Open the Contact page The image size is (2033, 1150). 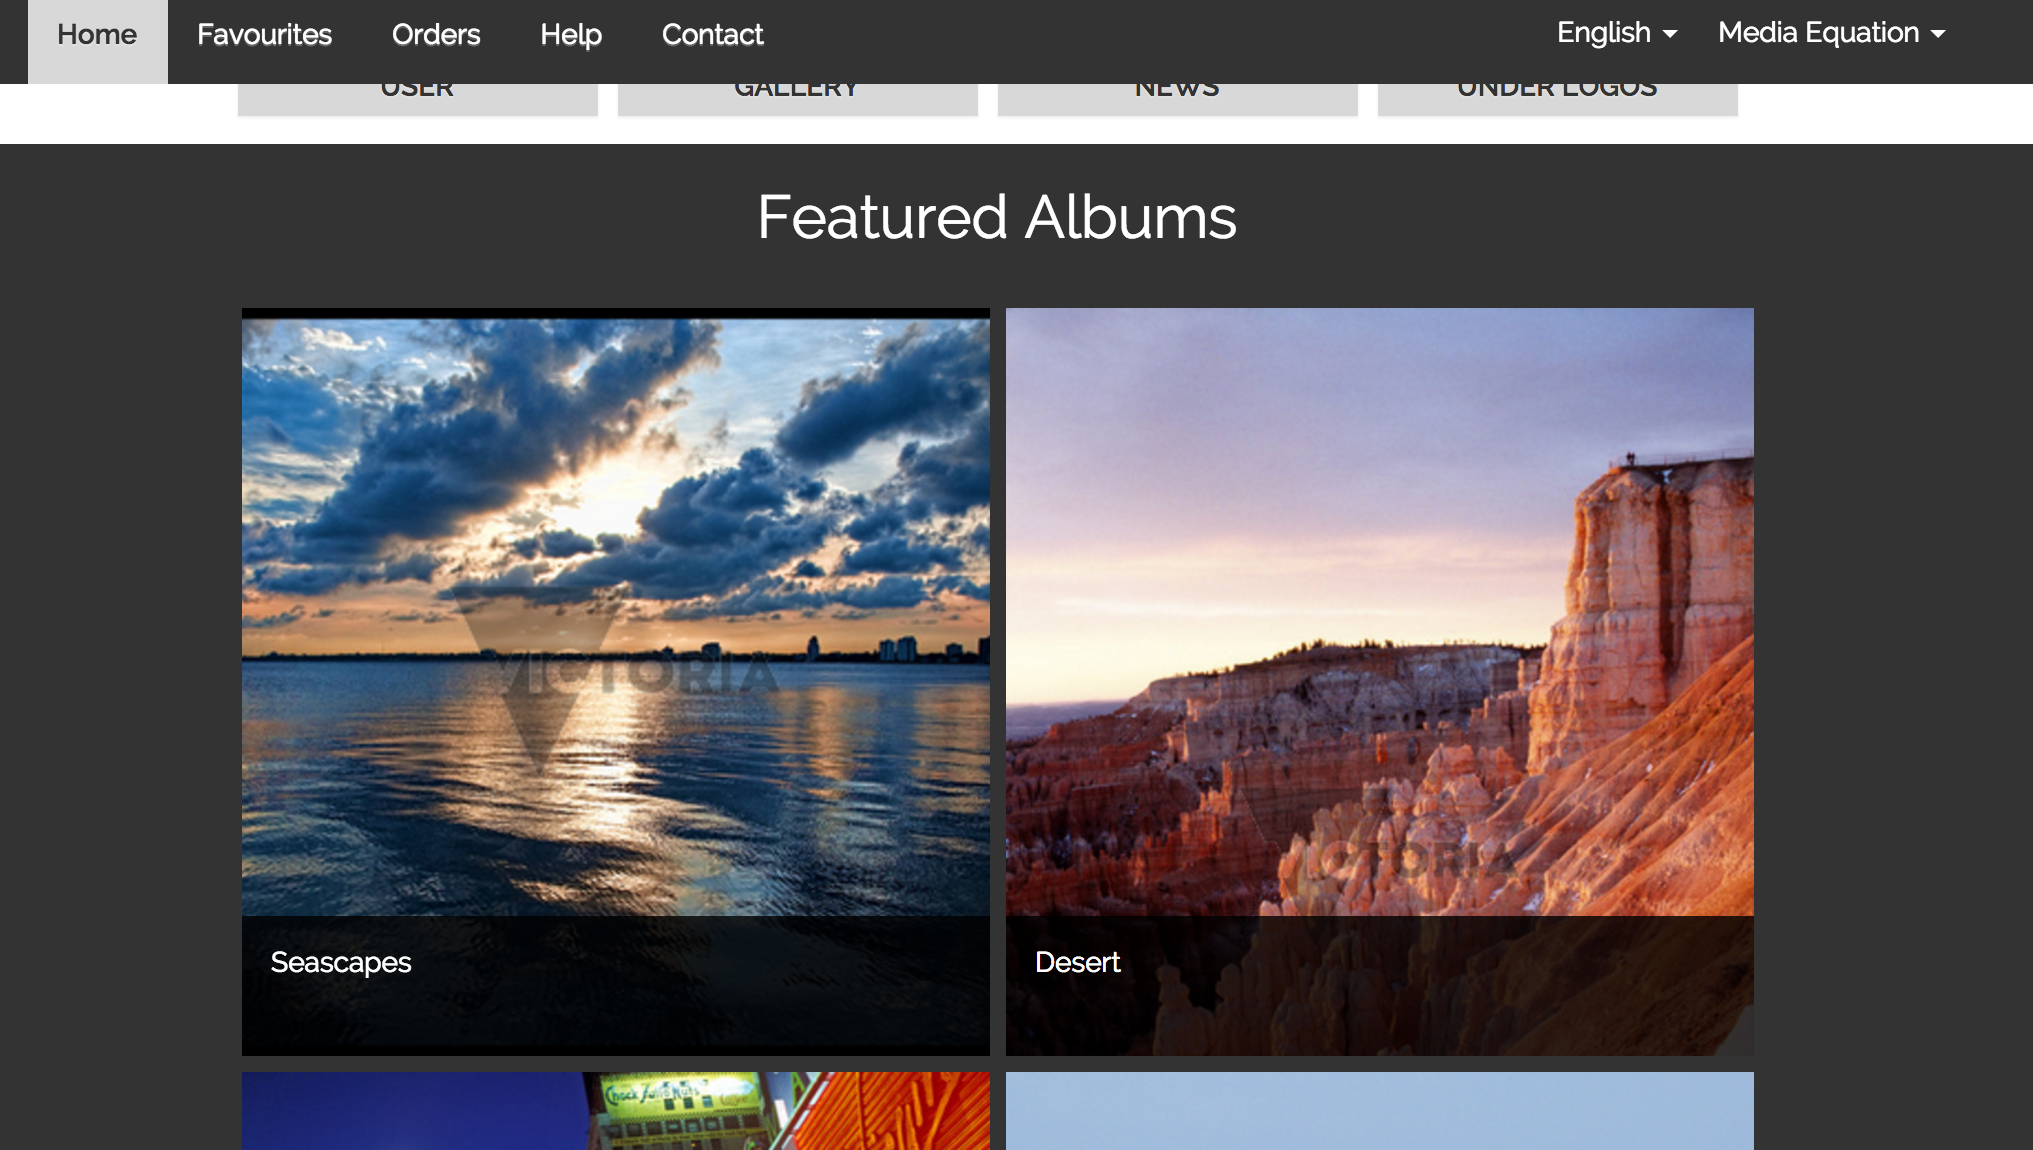712,35
